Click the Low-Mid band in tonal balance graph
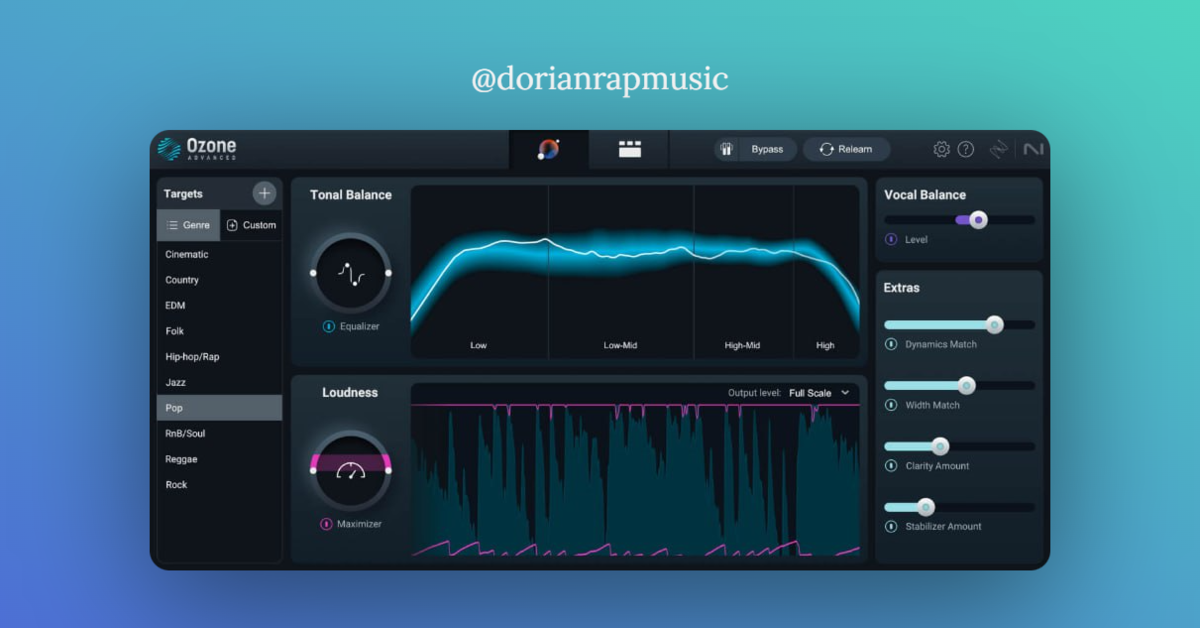This screenshot has width=1200, height=628. (621, 272)
